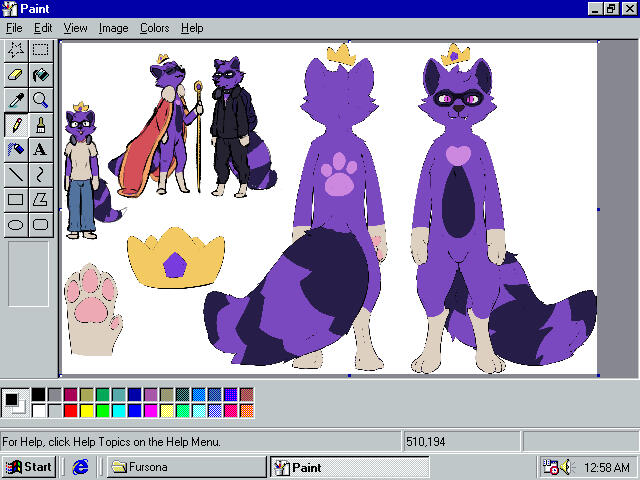Launch Internet Explorer from quick launch
The width and height of the screenshot is (640, 480).
tap(81, 467)
